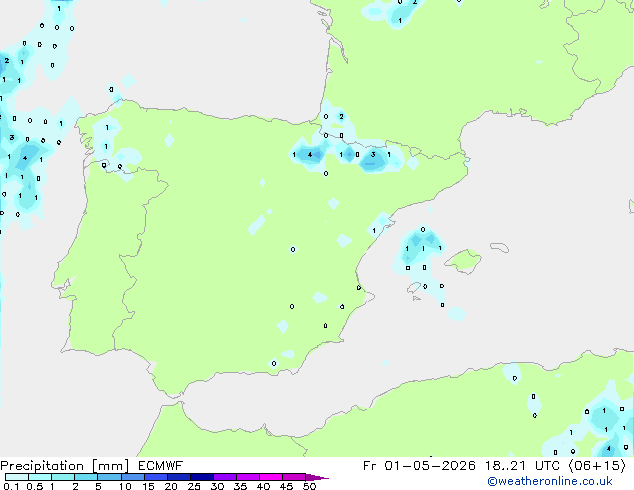Click the '4' value in the Algeria rain cell
This screenshot has width=634, height=490.
click(x=609, y=449)
